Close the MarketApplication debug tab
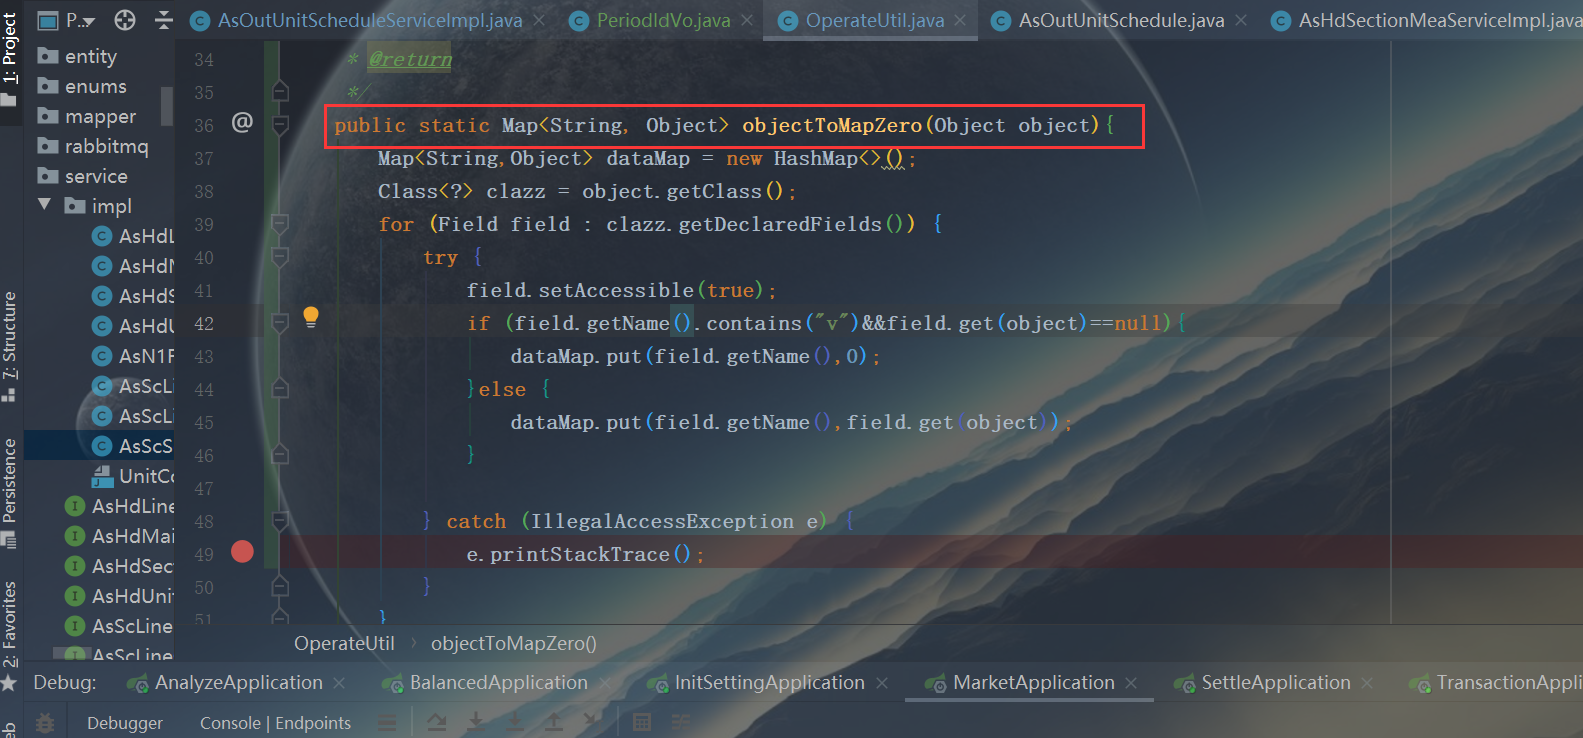Screen dimensions: 1583x738 1131,683
